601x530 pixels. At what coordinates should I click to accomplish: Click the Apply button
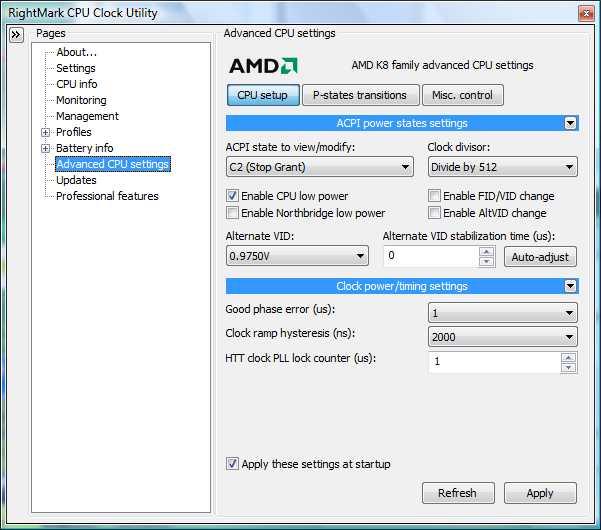point(540,493)
